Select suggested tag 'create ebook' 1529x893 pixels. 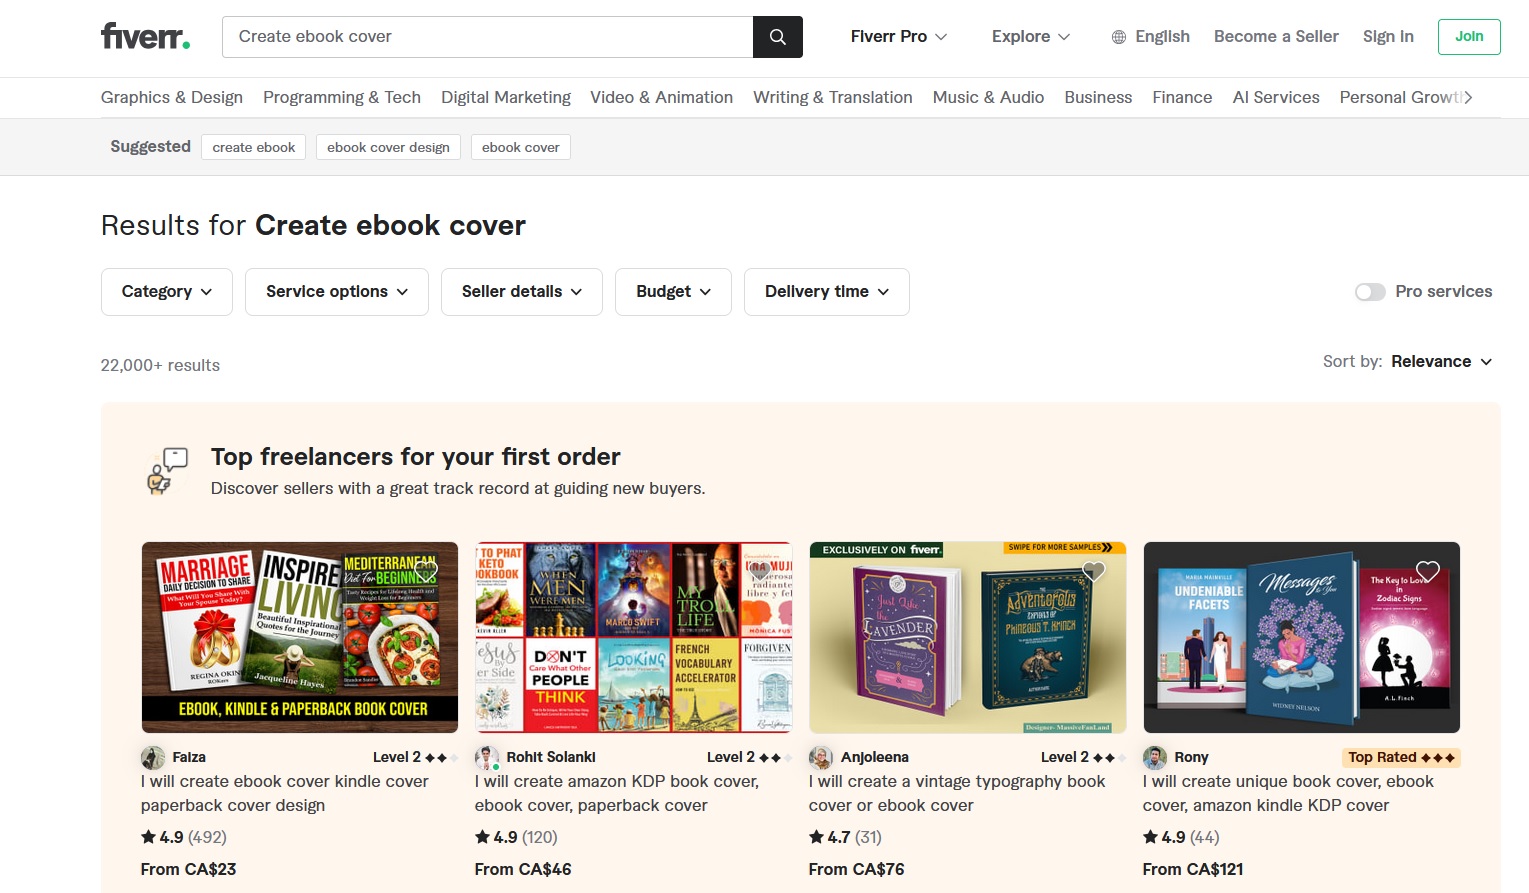pos(254,147)
